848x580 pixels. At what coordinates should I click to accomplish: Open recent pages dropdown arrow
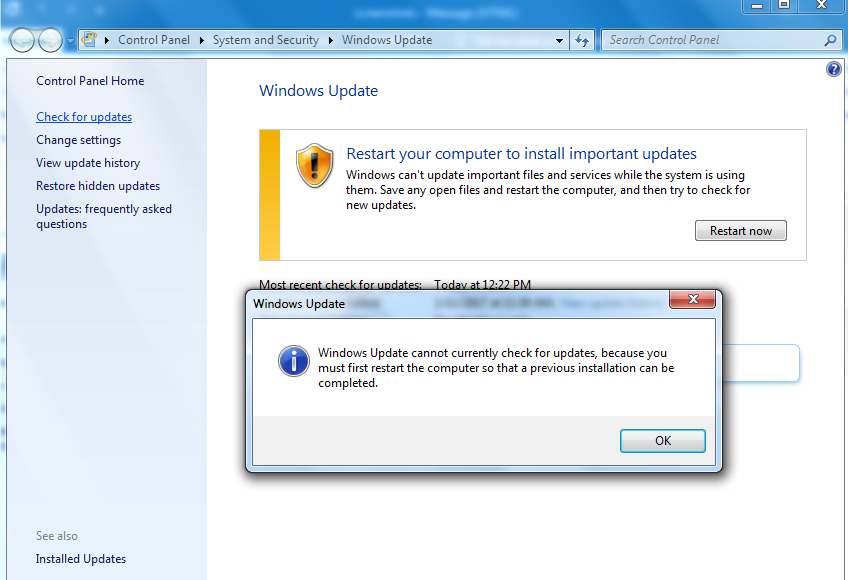(x=70, y=41)
